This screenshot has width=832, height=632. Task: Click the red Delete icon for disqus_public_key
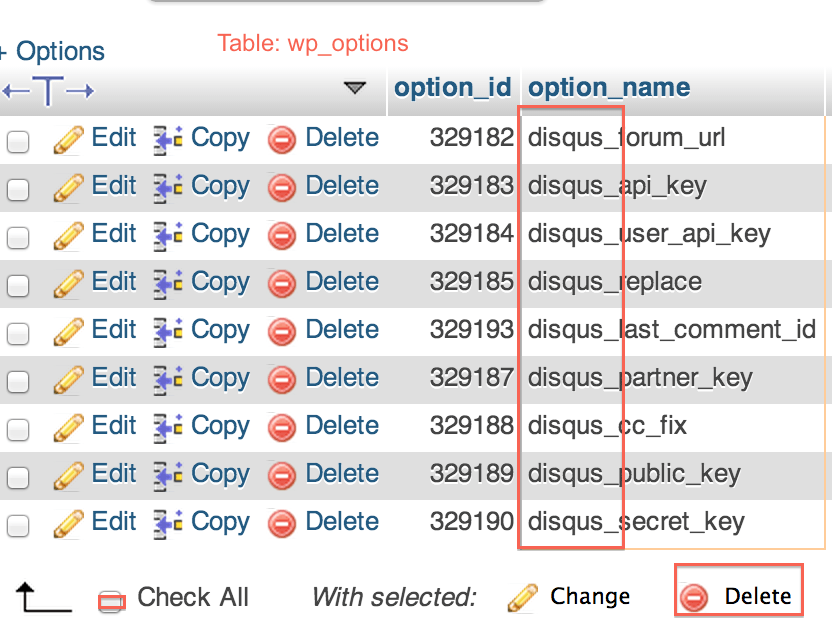tap(281, 476)
